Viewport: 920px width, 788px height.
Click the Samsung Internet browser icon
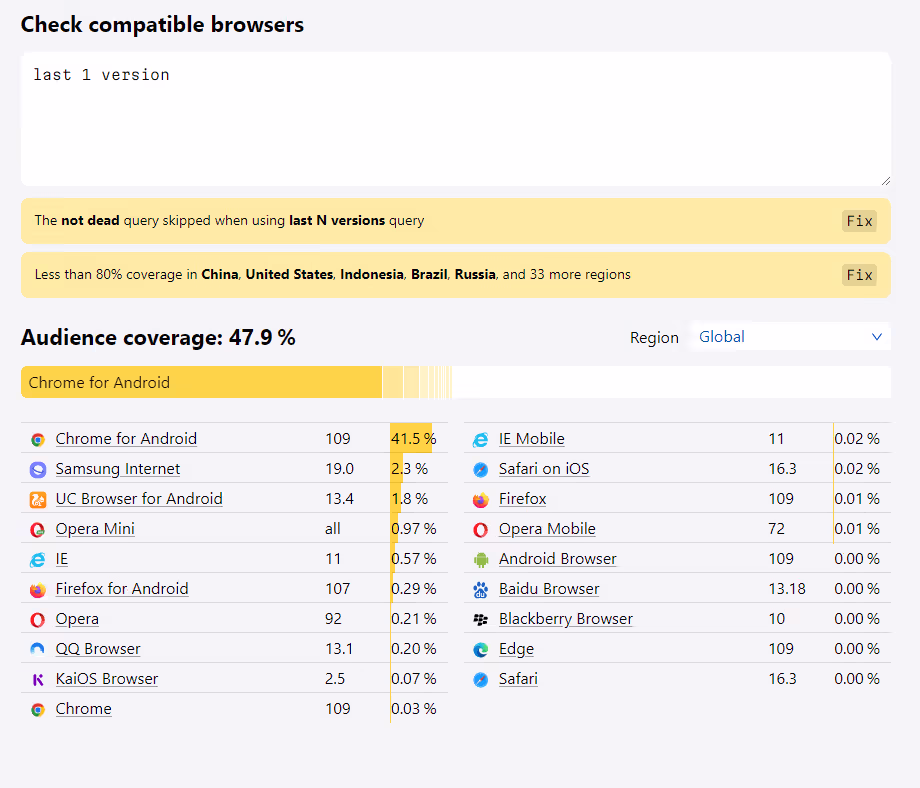[38, 469]
